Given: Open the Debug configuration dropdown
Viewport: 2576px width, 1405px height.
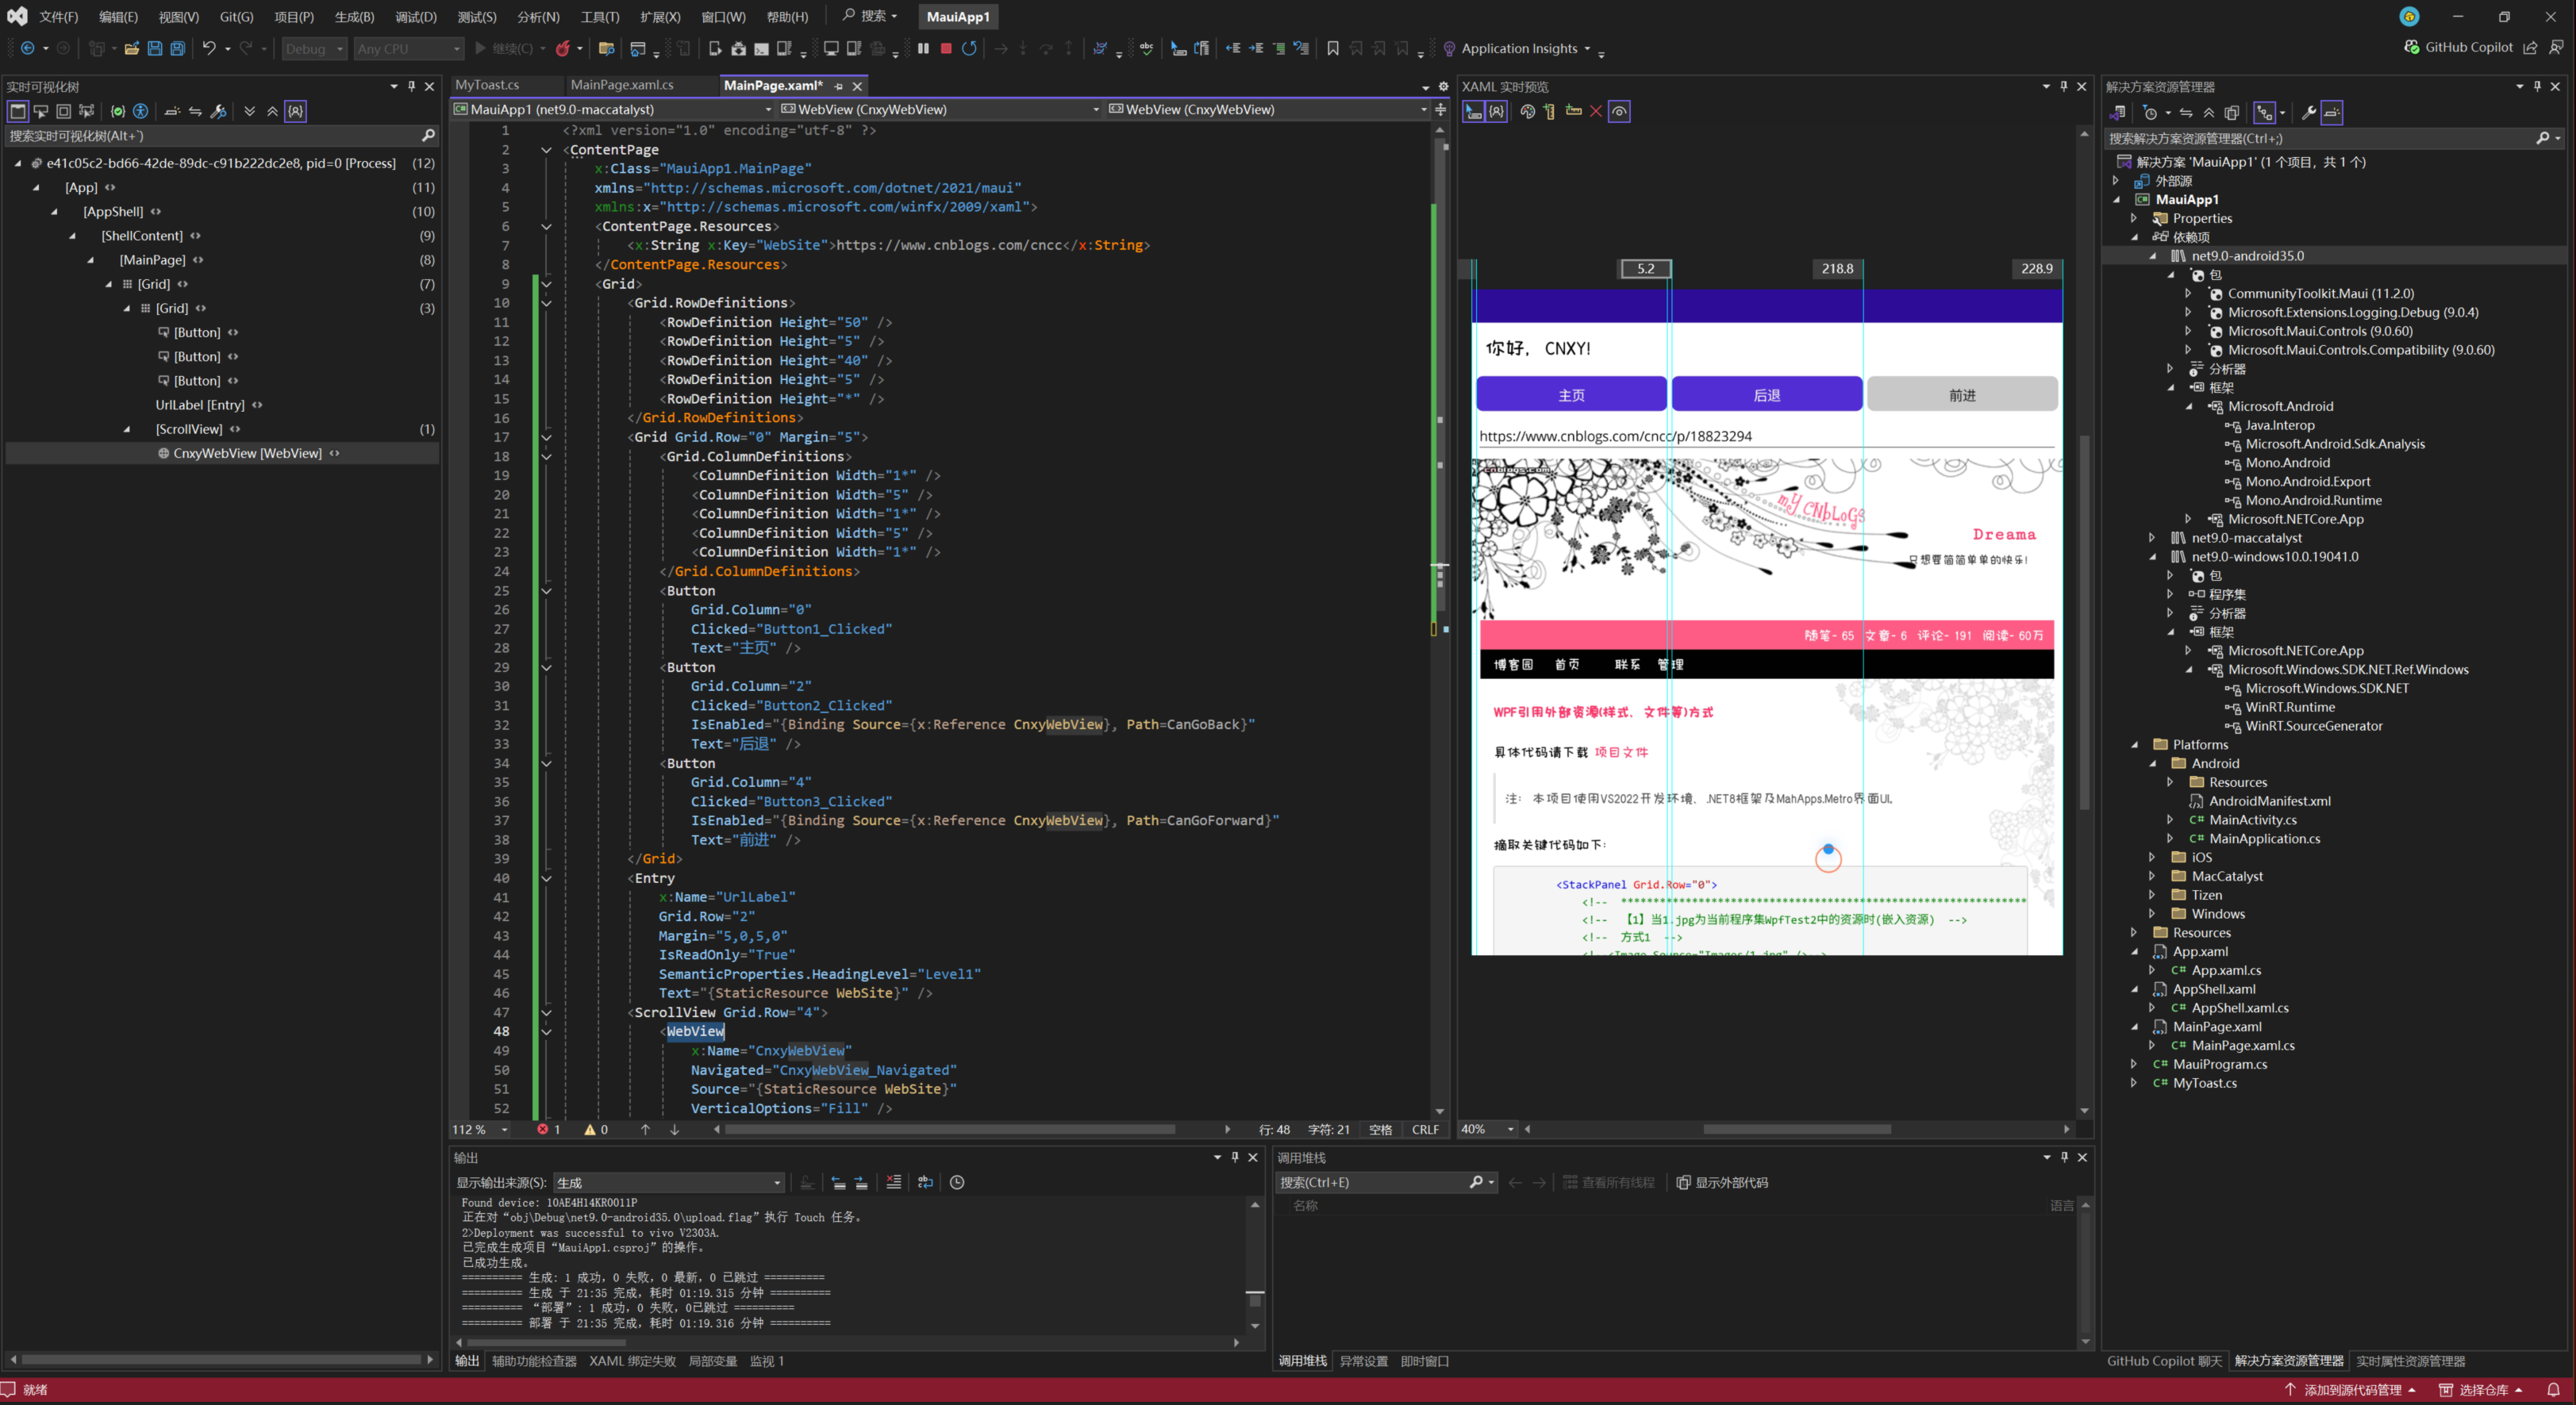Looking at the screenshot, I should 314,48.
